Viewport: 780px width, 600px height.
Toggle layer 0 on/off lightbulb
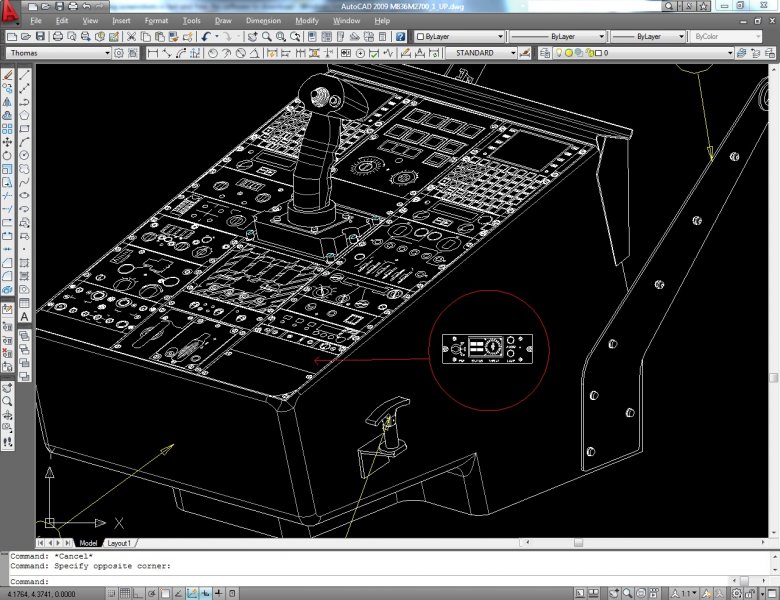click(559, 53)
